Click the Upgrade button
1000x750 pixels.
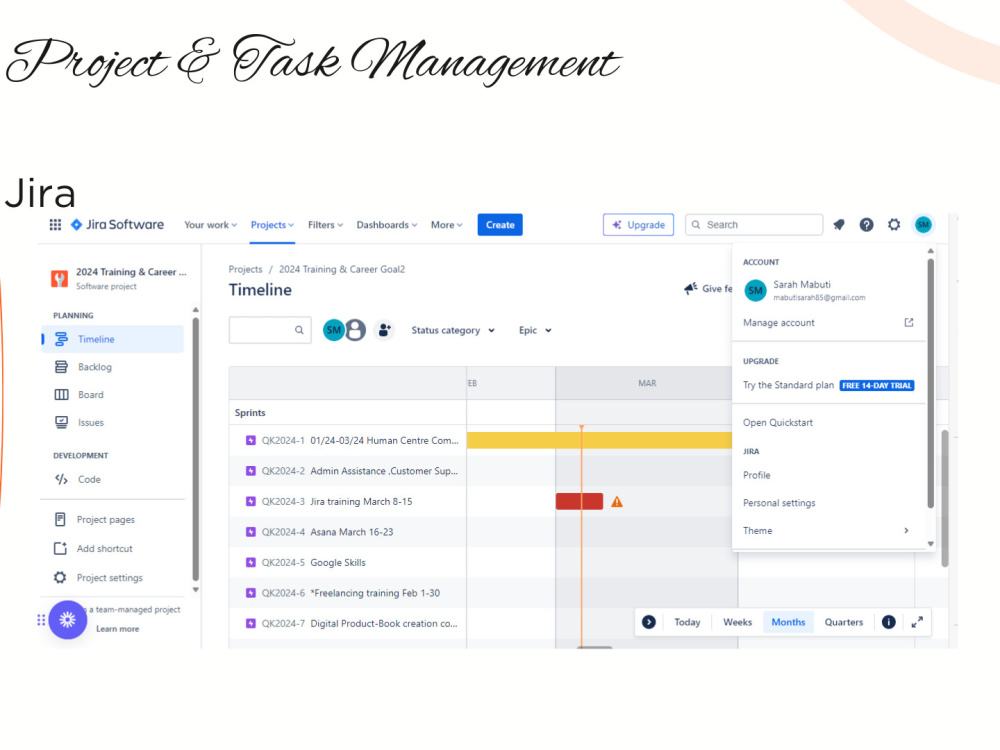coord(638,224)
